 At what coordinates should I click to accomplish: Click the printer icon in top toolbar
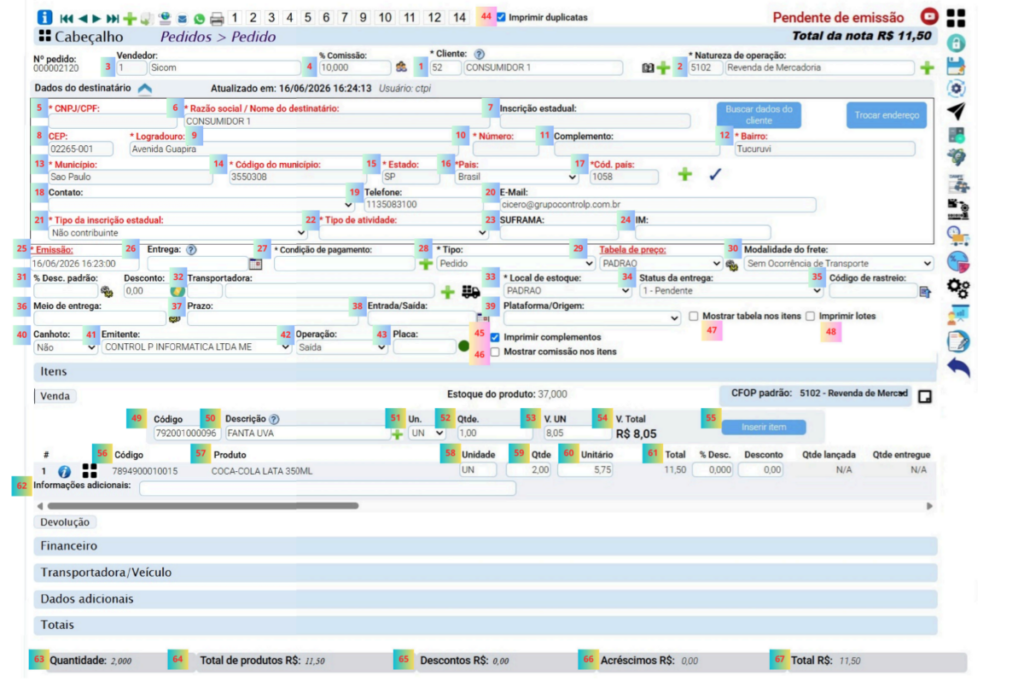(217, 18)
